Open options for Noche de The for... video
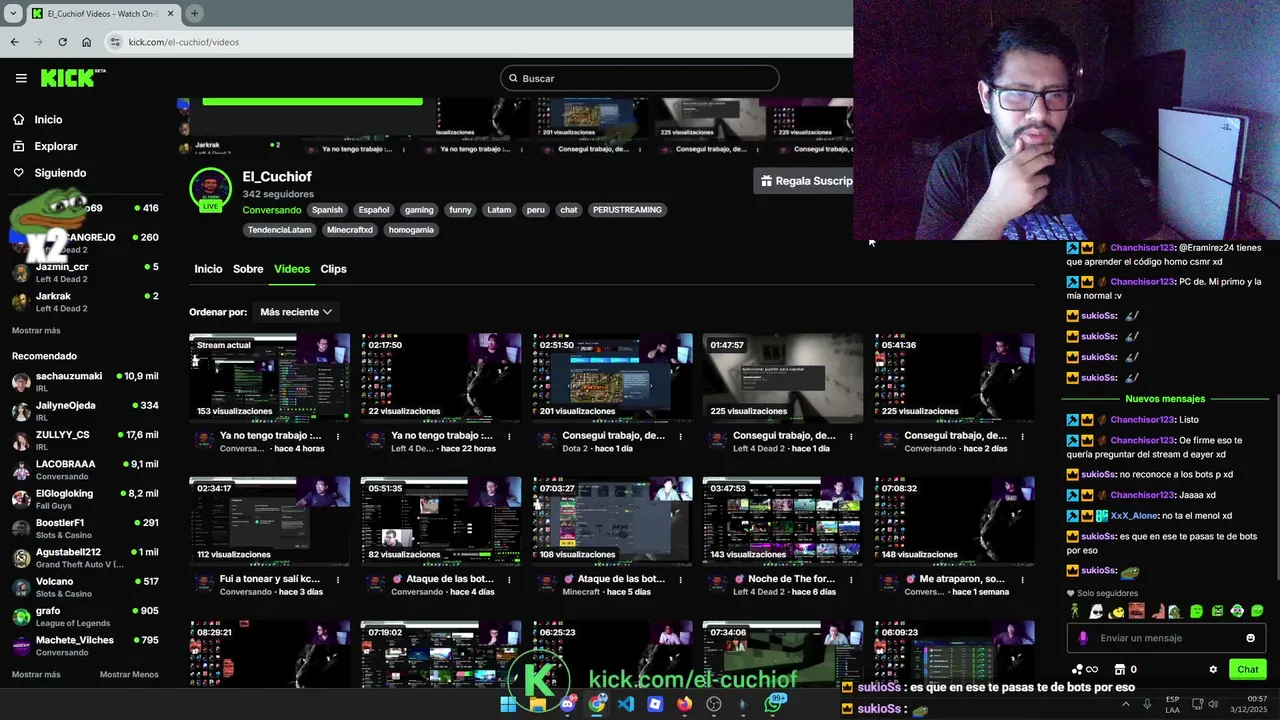 (x=851, y=579)
